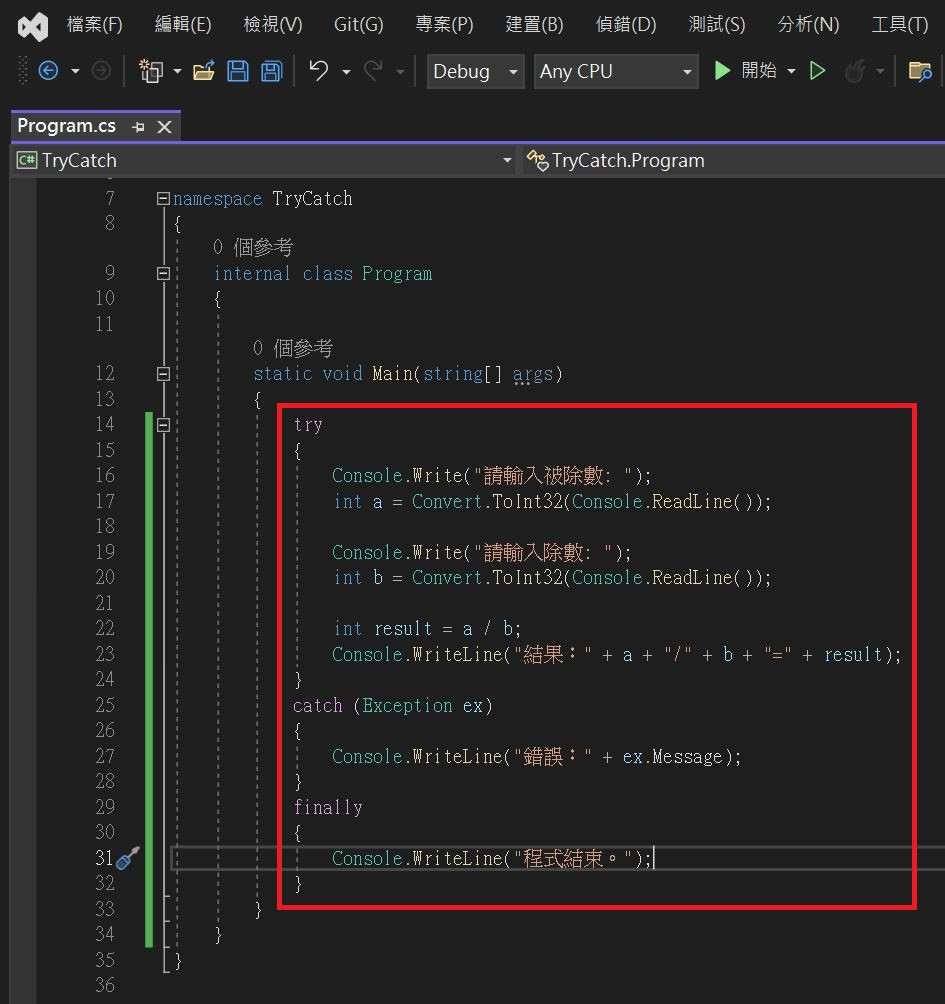Open the 專案(P) menu
This screenshot has width=945, height=1004.
(444, 24)
